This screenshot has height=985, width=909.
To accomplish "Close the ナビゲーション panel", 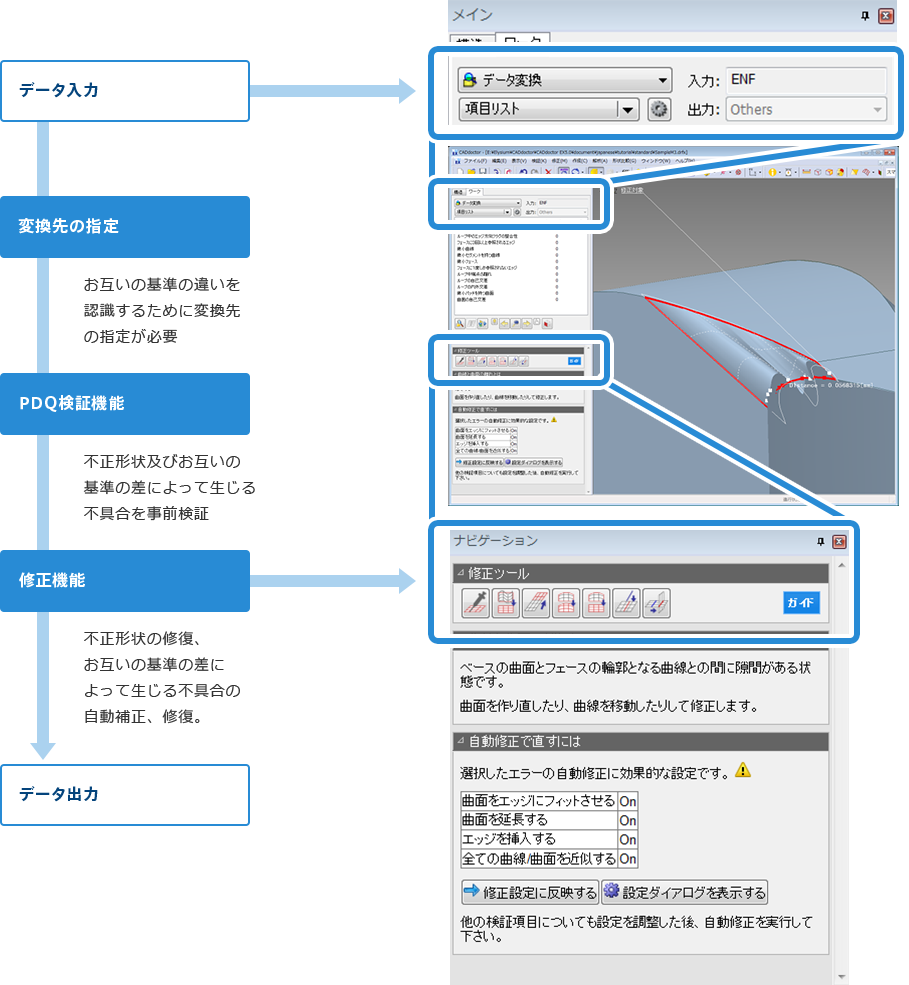I will point(839,541).
